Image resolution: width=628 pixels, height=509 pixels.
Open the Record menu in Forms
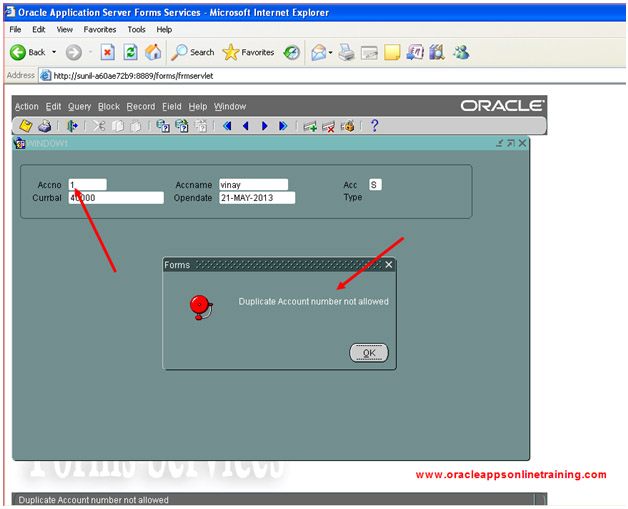click(x=140, y=106)
